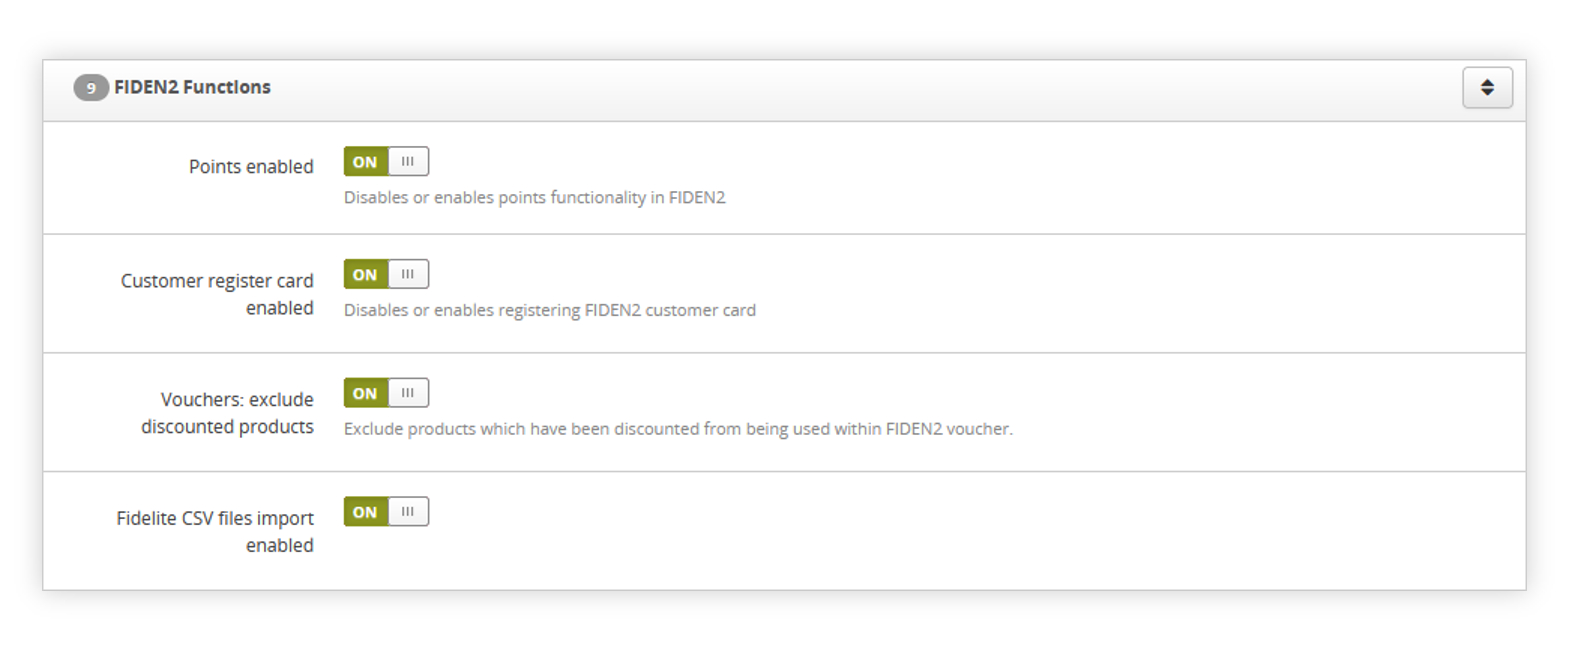This screenshot has width=1578, height=658.
Task: Click down arrow of the panel collapse button
Action: tap(1487, 93)
